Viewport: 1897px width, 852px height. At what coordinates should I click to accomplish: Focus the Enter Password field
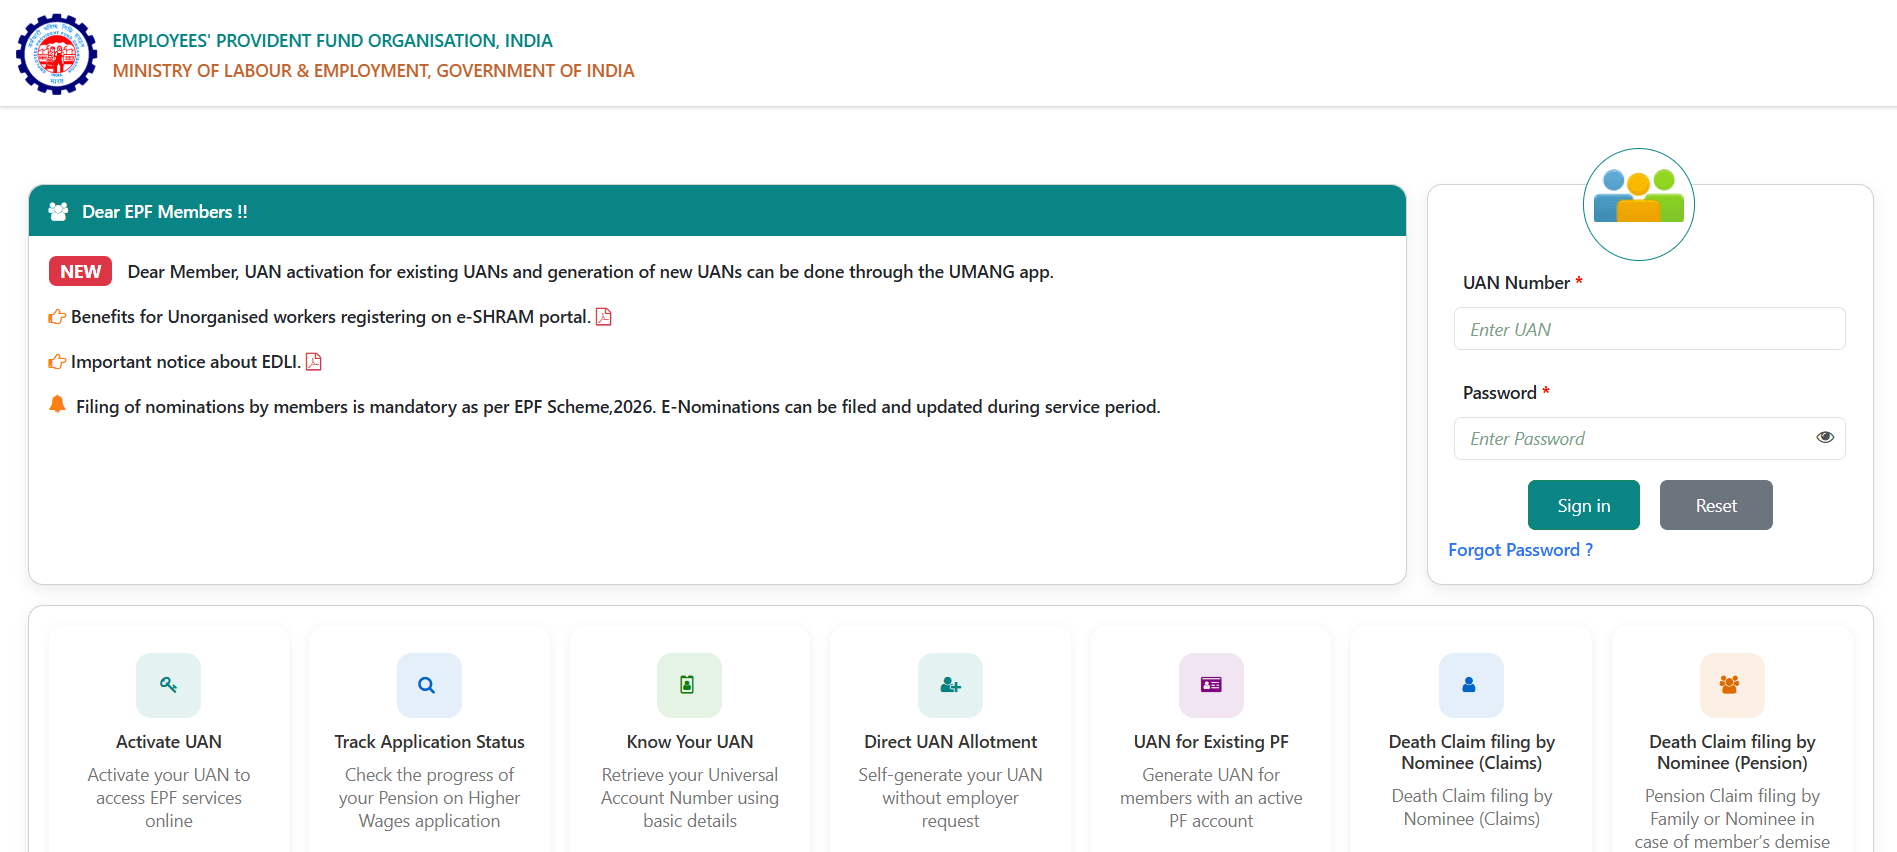pyautogui.click(x=1649, y=438)
